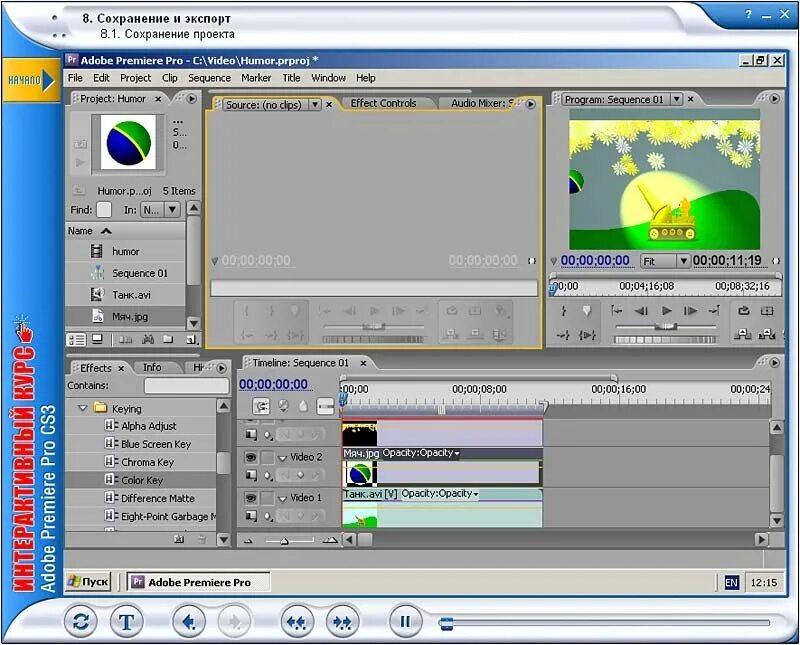800x645 pixels.
Task: Toggle Video 2 track visibility eye
Action: (251, 457)
